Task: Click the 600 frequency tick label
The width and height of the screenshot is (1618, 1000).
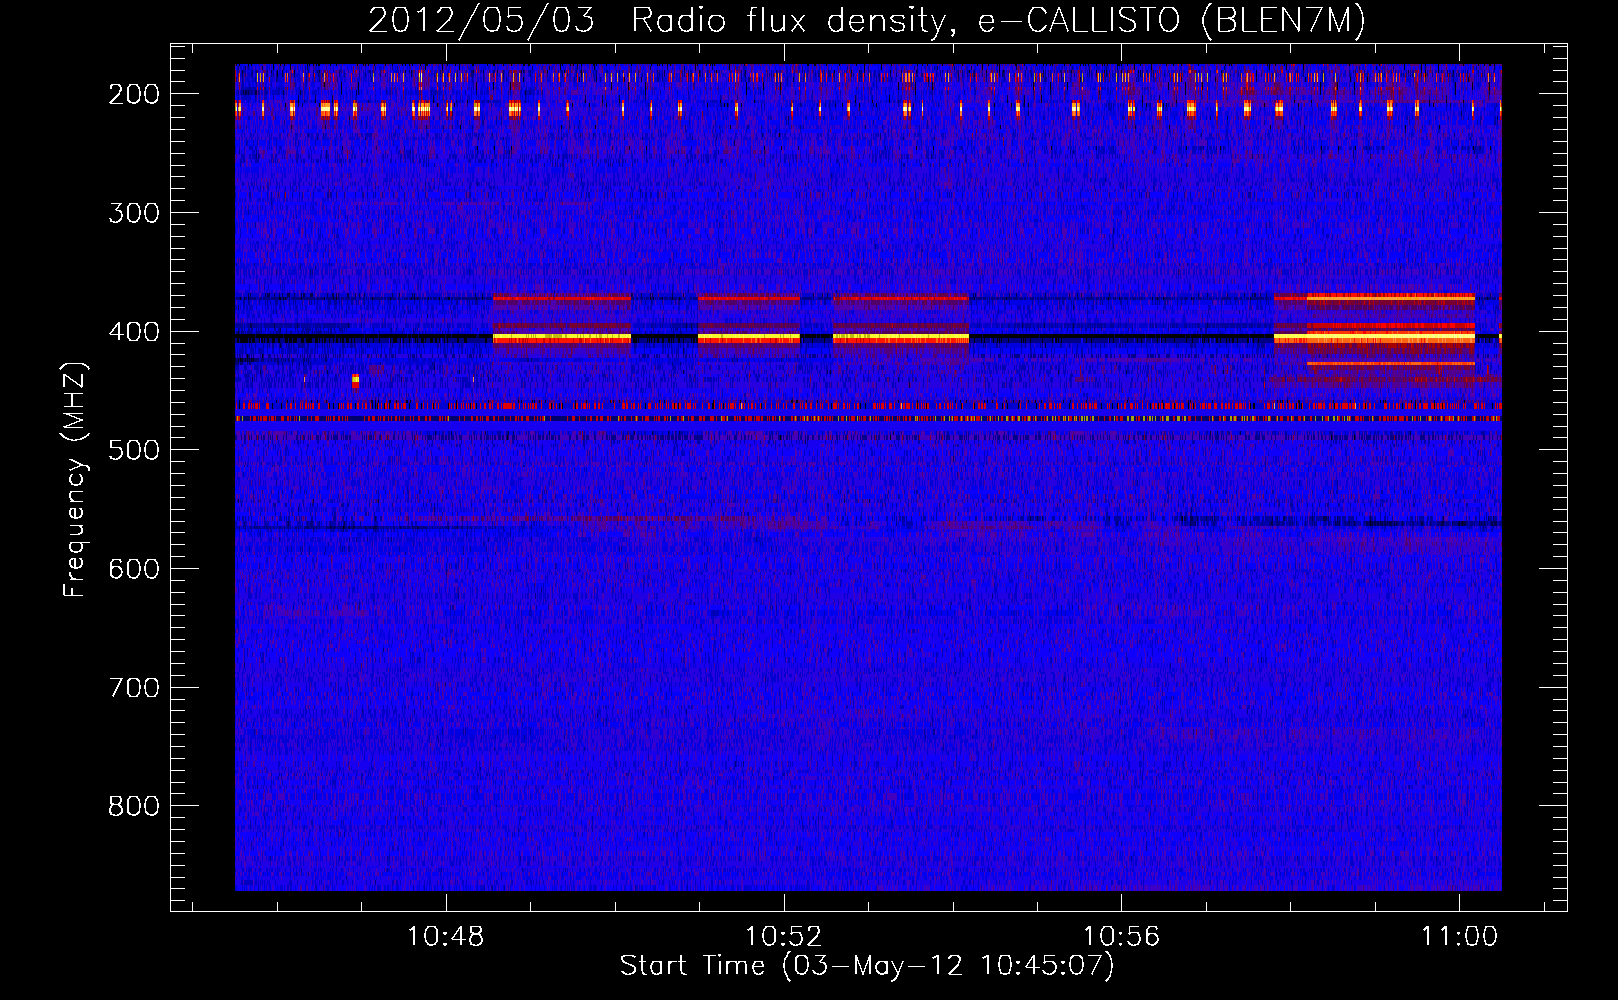Action: [x=134, y=568]
